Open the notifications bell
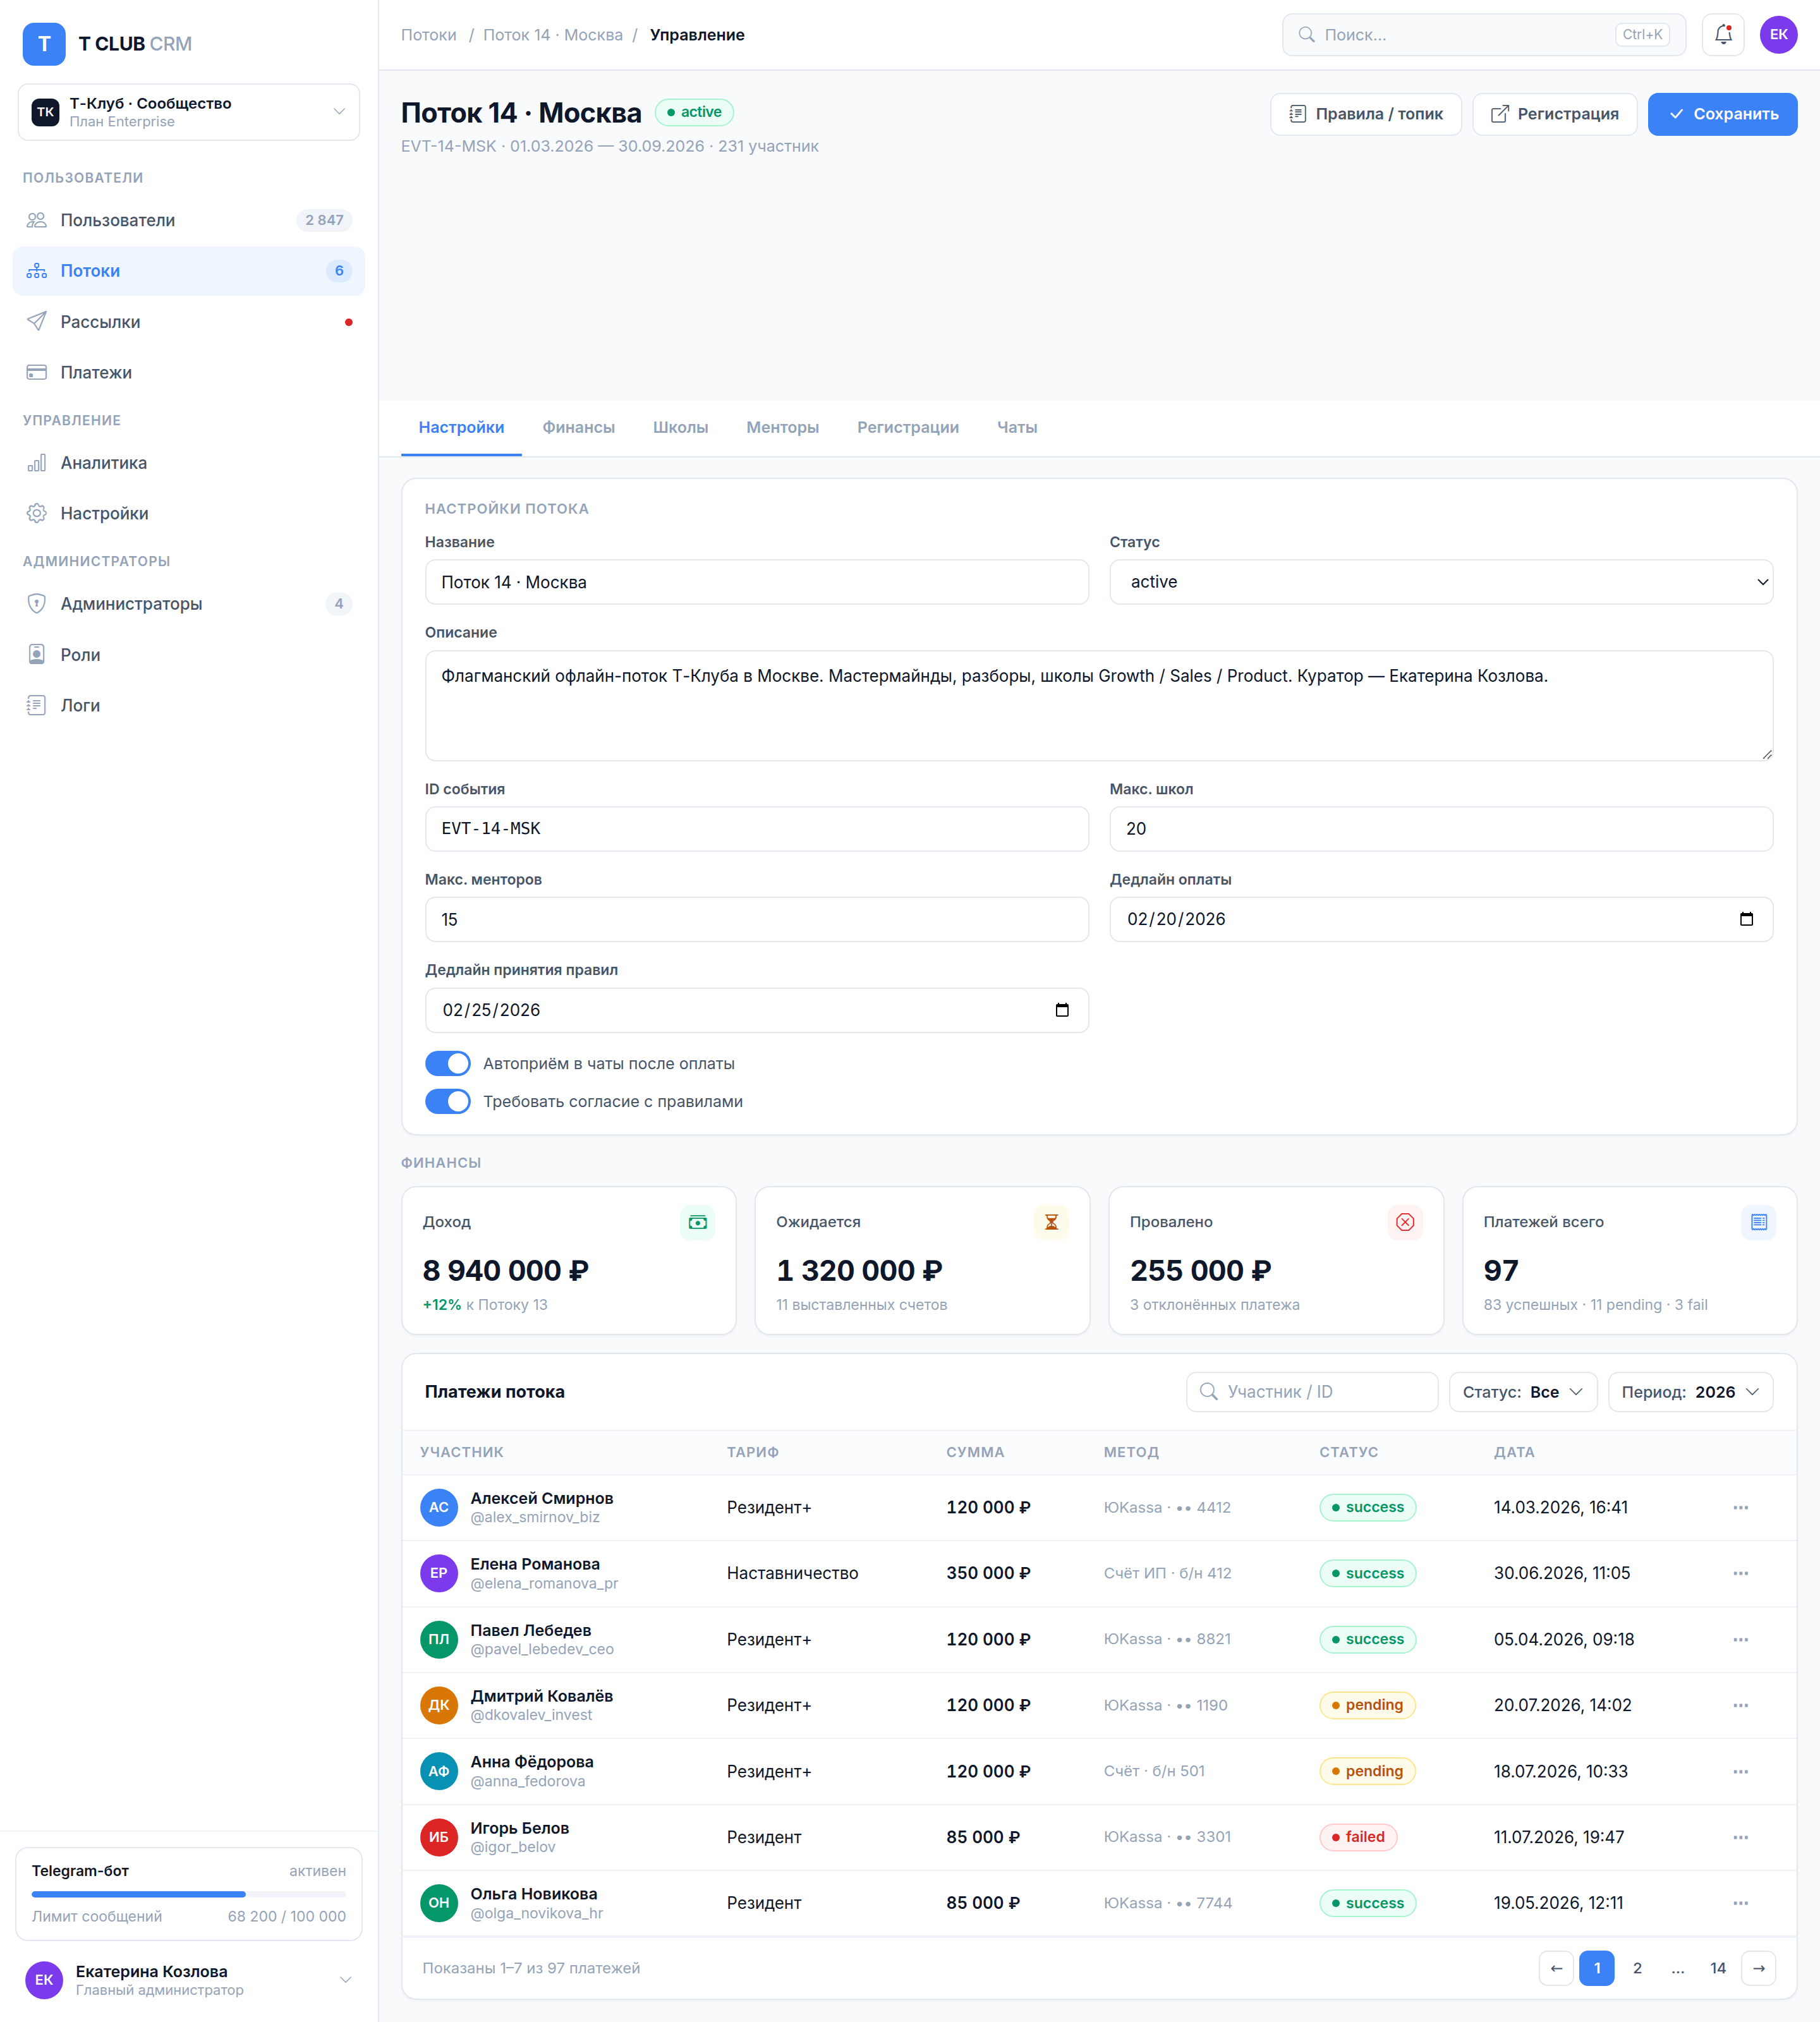The image size is (1820, 2022). (1723, 35)
